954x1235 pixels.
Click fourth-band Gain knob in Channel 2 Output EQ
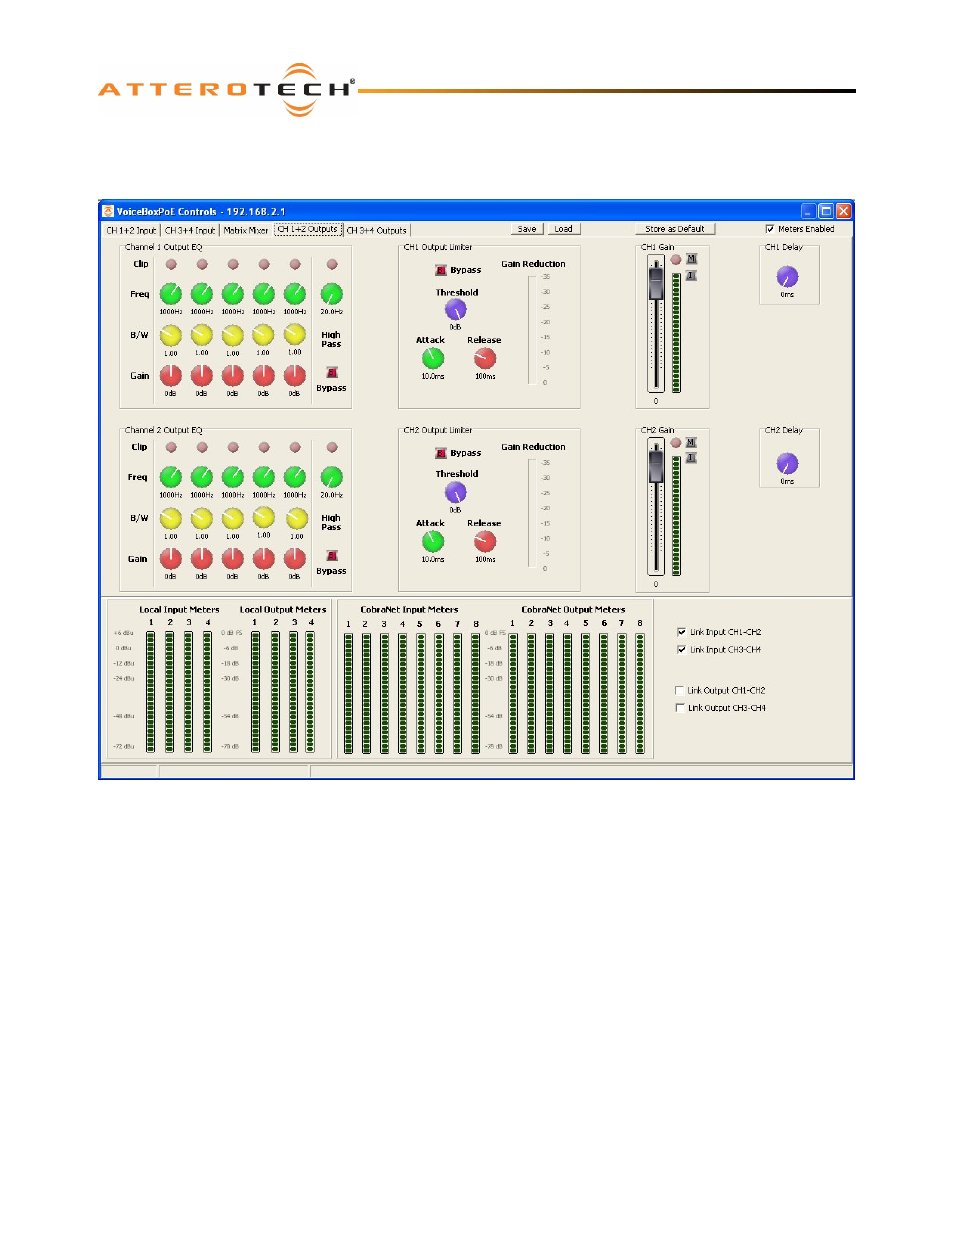pos(264,559)
